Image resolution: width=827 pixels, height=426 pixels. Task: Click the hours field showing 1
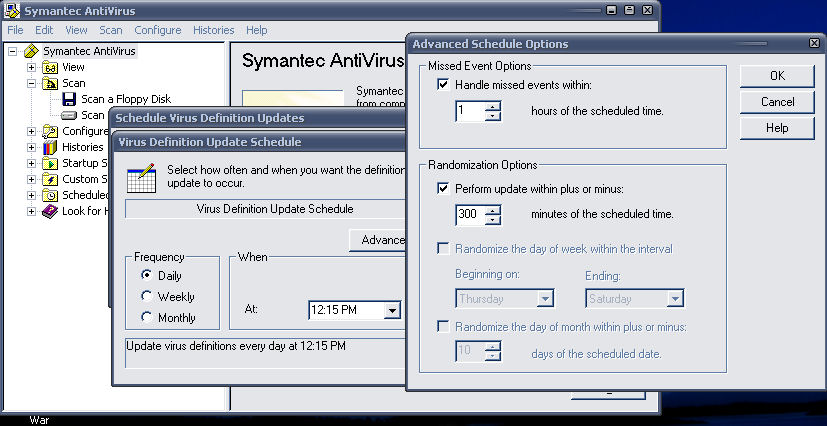coord(470,111)
